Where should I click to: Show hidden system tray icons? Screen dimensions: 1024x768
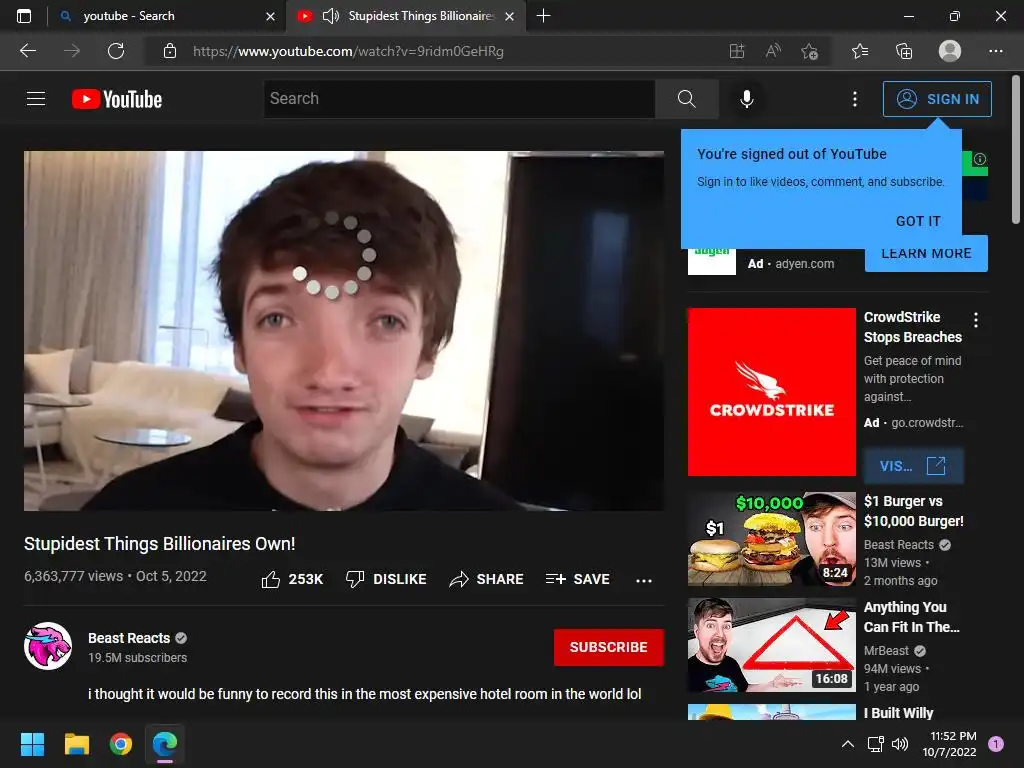847,744
